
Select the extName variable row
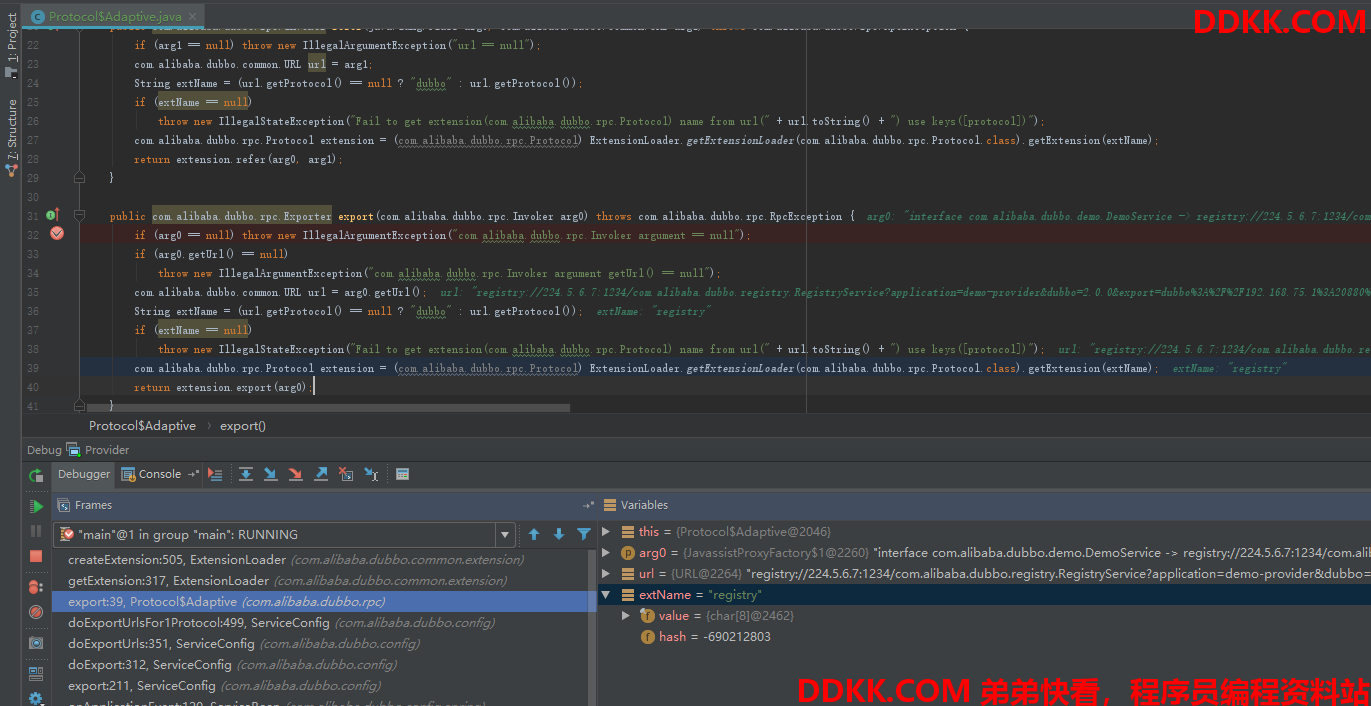pyautogui.click(x=984, y=595)
